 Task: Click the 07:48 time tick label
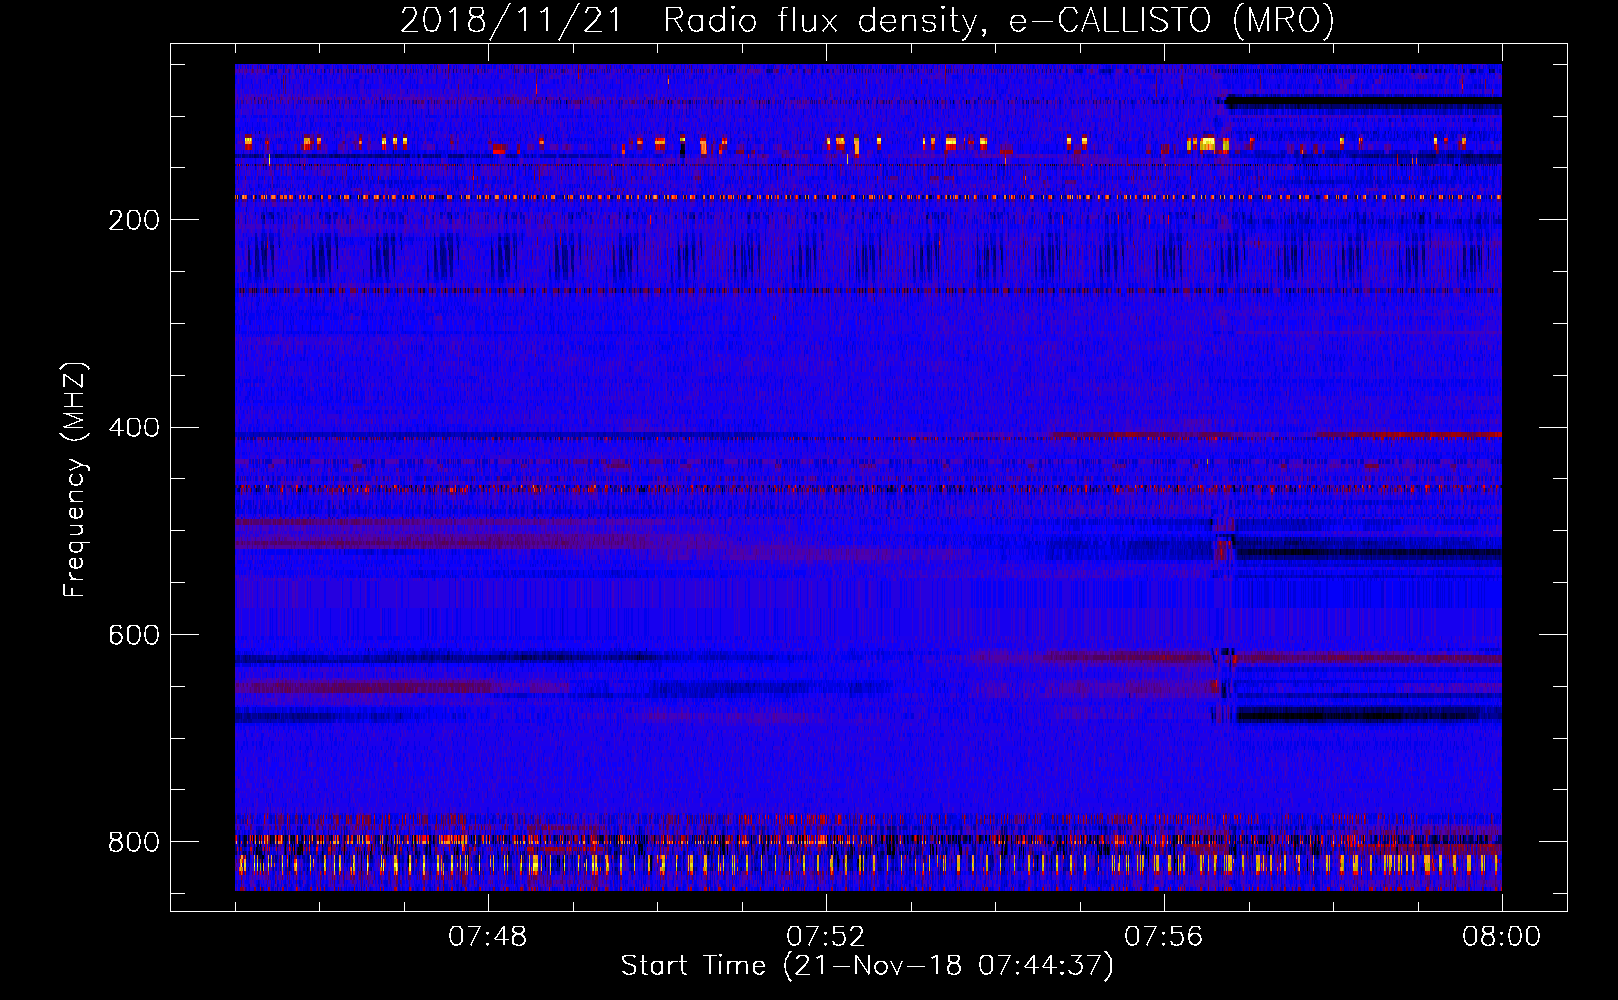(488, 937)
